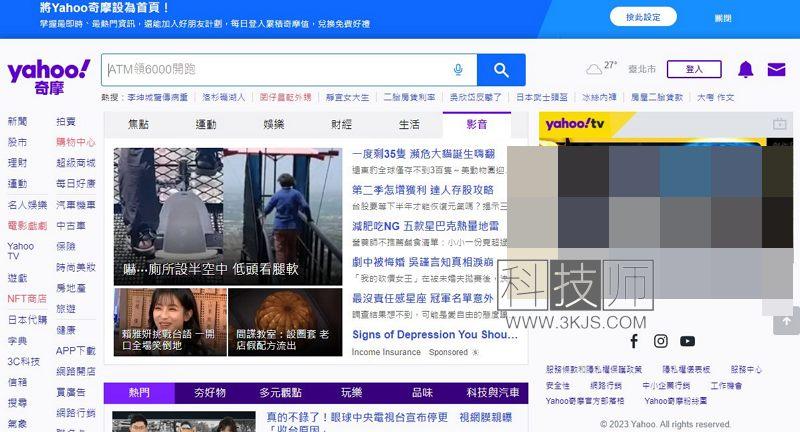This screenshot has width=800, height=432.
Task: Open 購物中心 sidebar link
Action: [76, 142]
